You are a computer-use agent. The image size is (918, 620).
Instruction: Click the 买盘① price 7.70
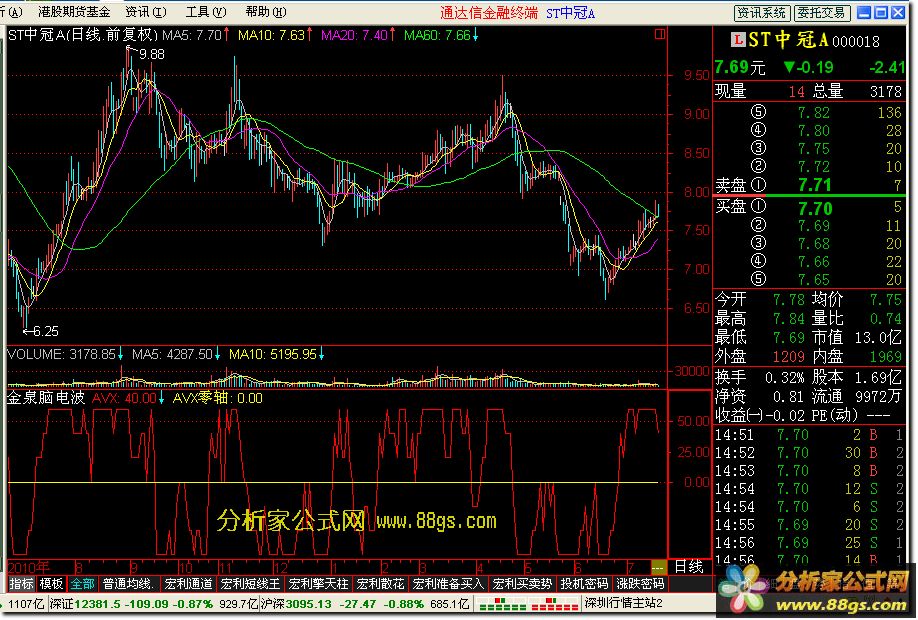(815, 208)
